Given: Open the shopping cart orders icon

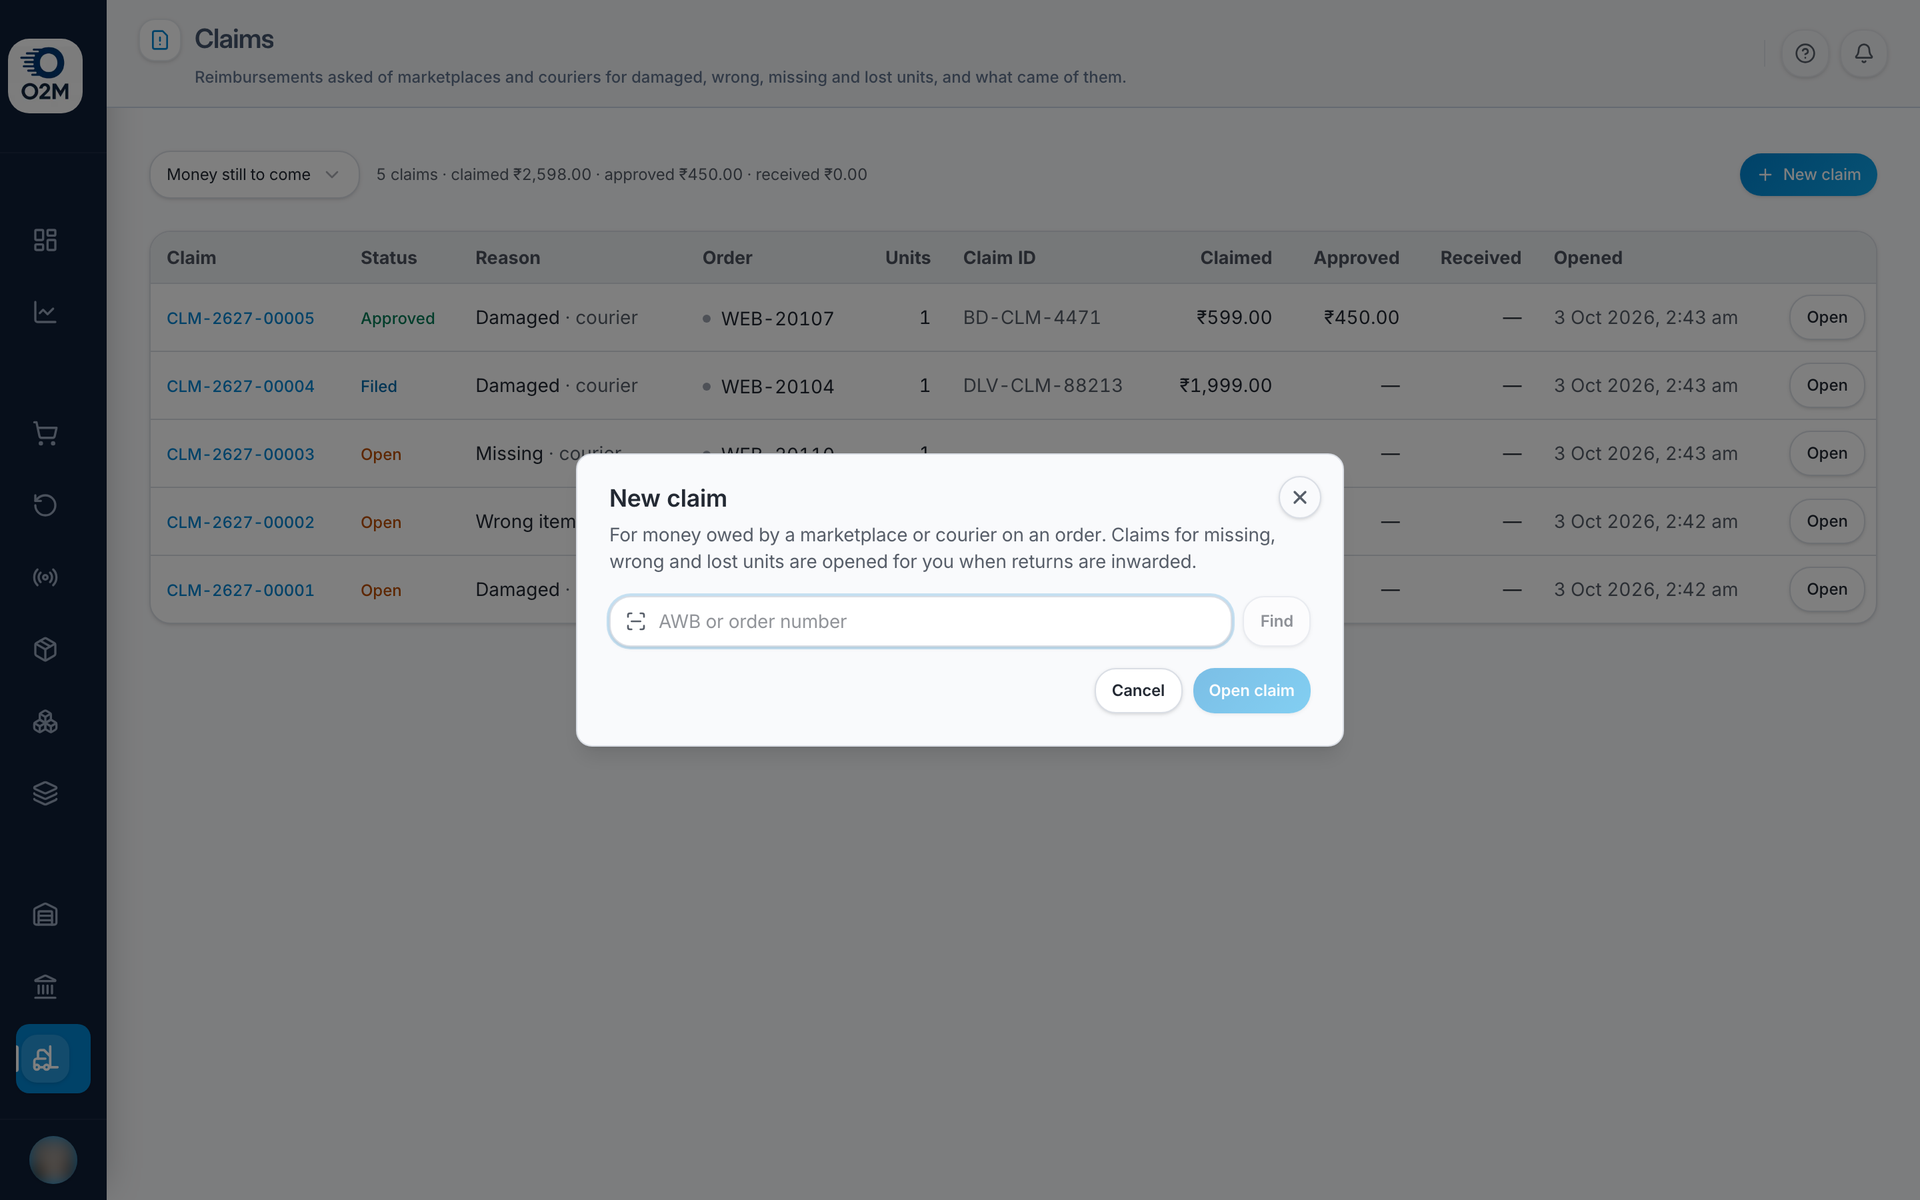Looking at the screenshot, I should [45, 433].
